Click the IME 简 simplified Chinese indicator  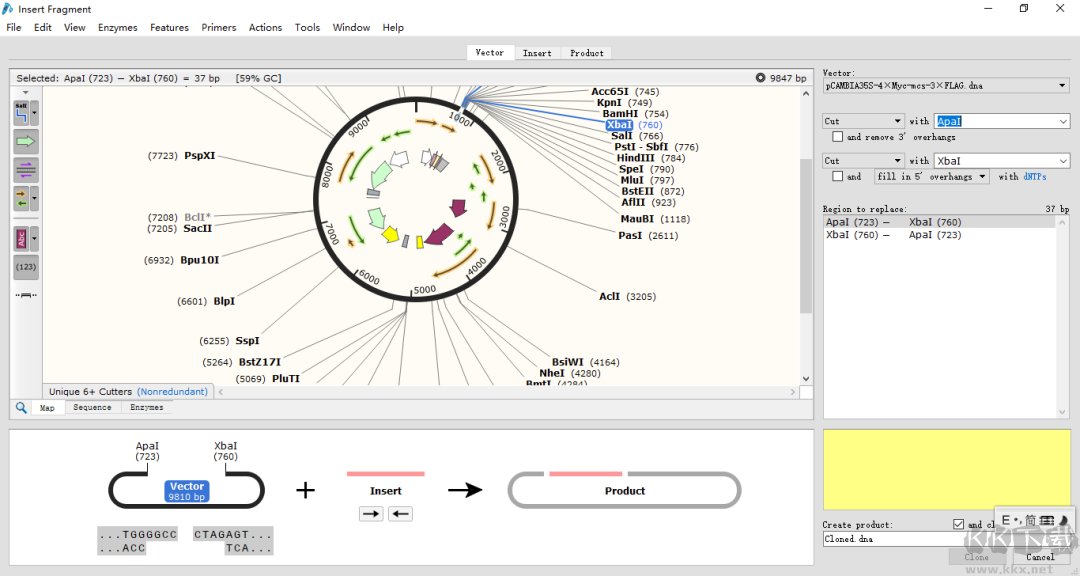tap(1030, 520)
